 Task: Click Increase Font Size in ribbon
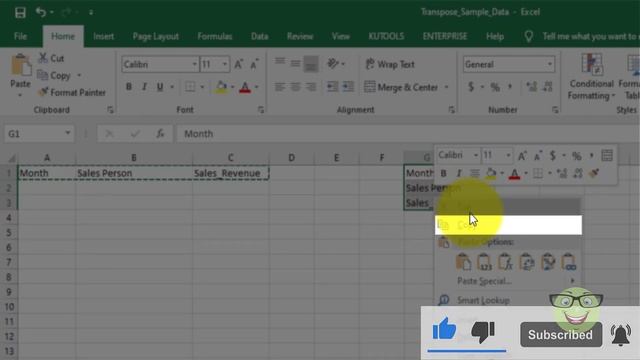pyautogui.click(x=238, y=64)
